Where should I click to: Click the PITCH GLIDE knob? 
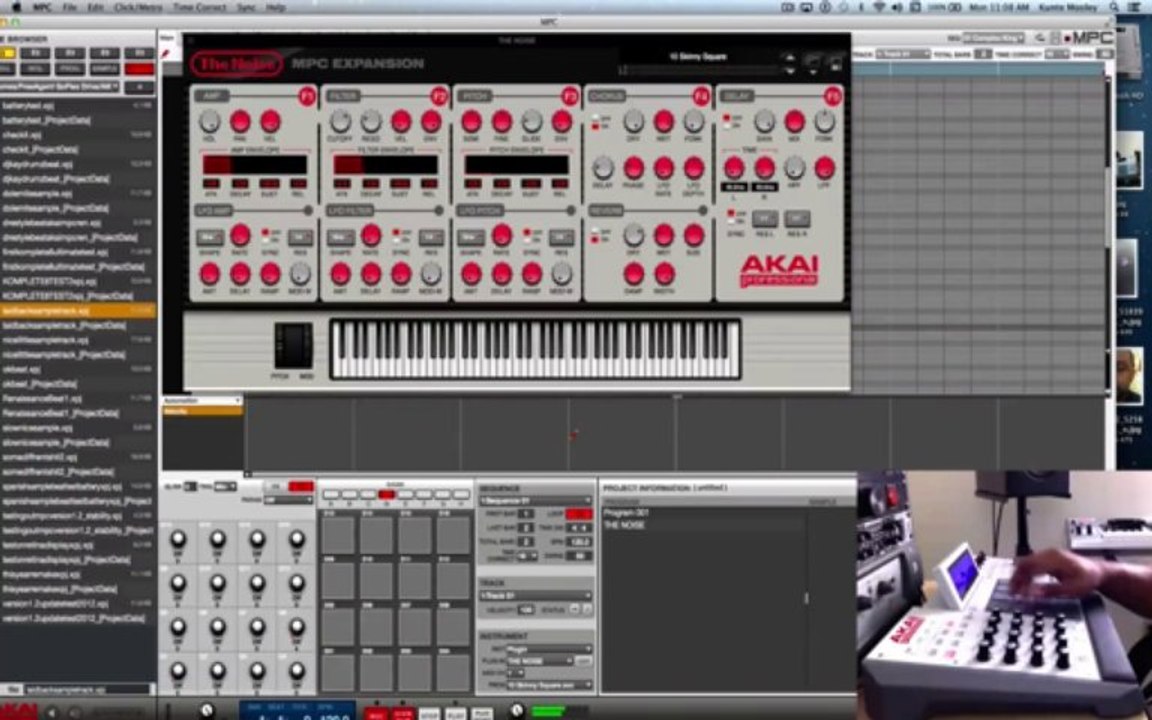[x=532, y=121]
